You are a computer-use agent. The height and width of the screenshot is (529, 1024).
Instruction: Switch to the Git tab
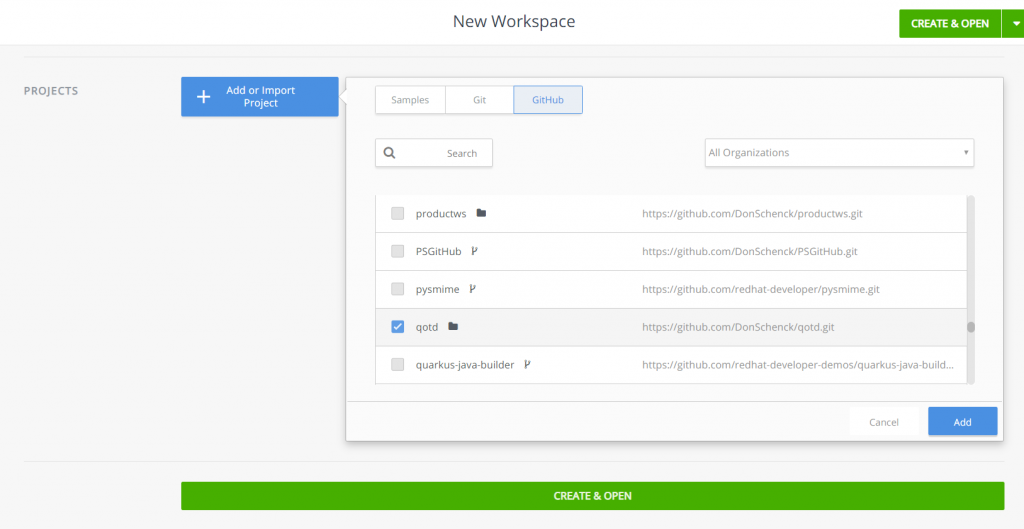479,100
